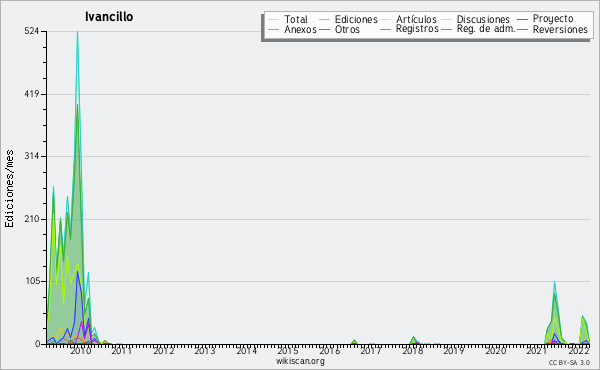Click the green Ediciones legend line

click(324, 20)
